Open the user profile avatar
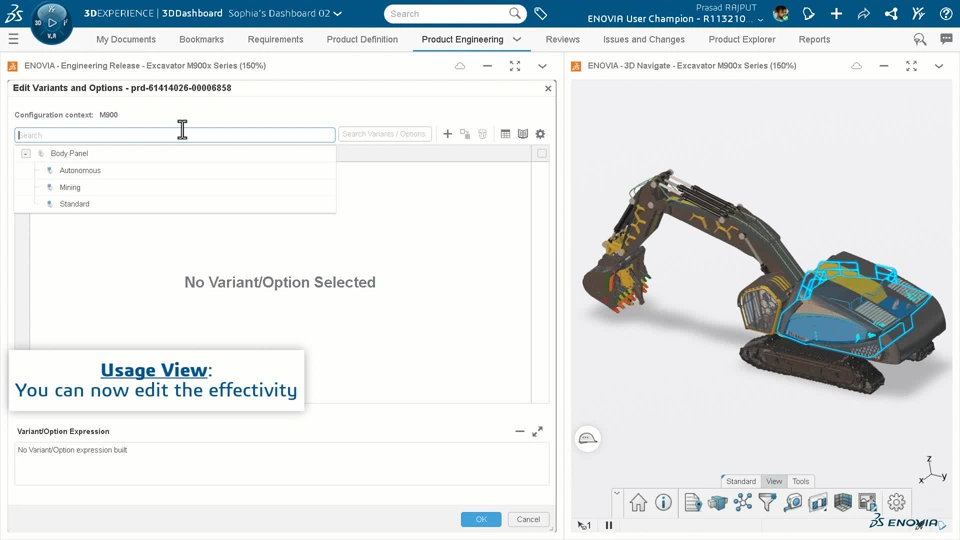 pos(781,13)
